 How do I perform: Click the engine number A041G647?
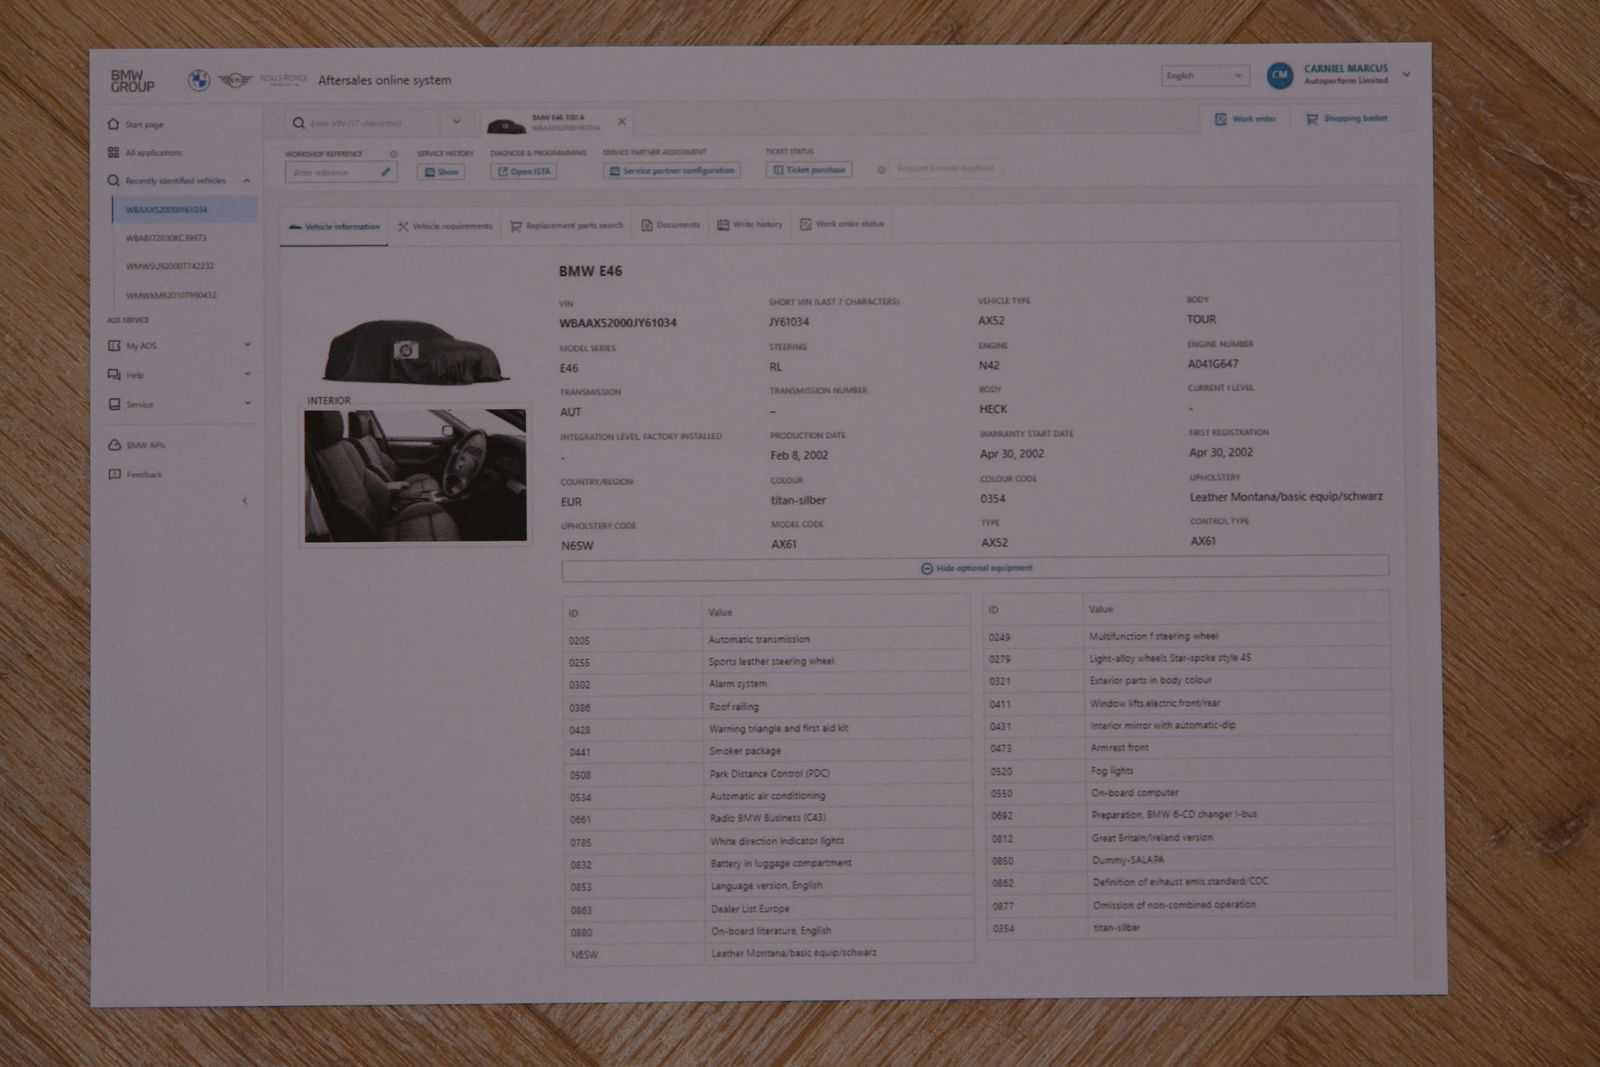pyautogui.click(x=1213, y=364)
